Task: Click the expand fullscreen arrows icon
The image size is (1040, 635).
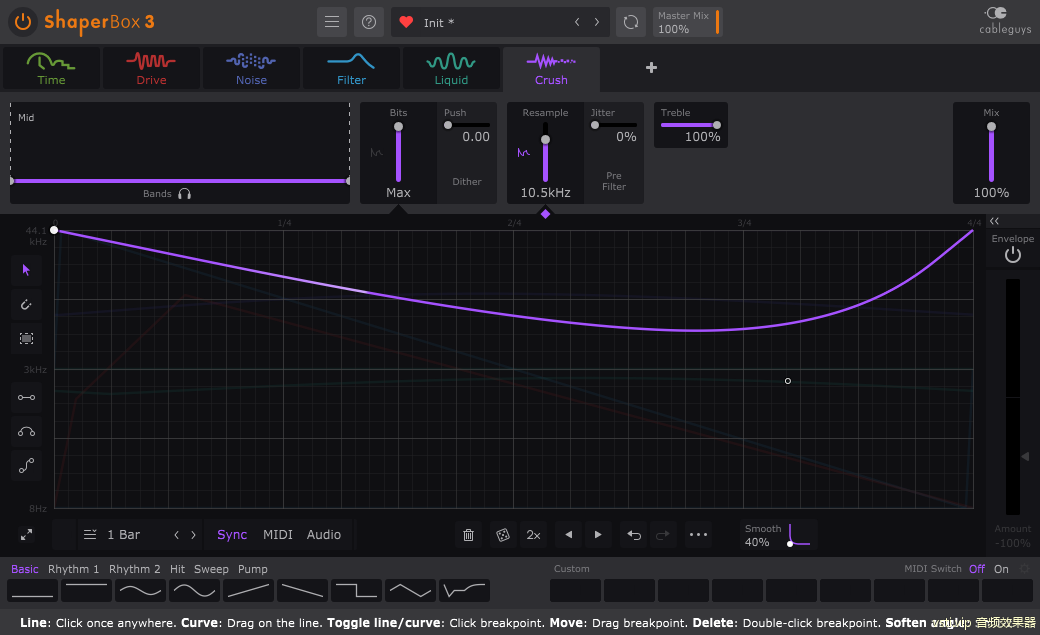Action: pyautogui.click(x=27, y=535)
